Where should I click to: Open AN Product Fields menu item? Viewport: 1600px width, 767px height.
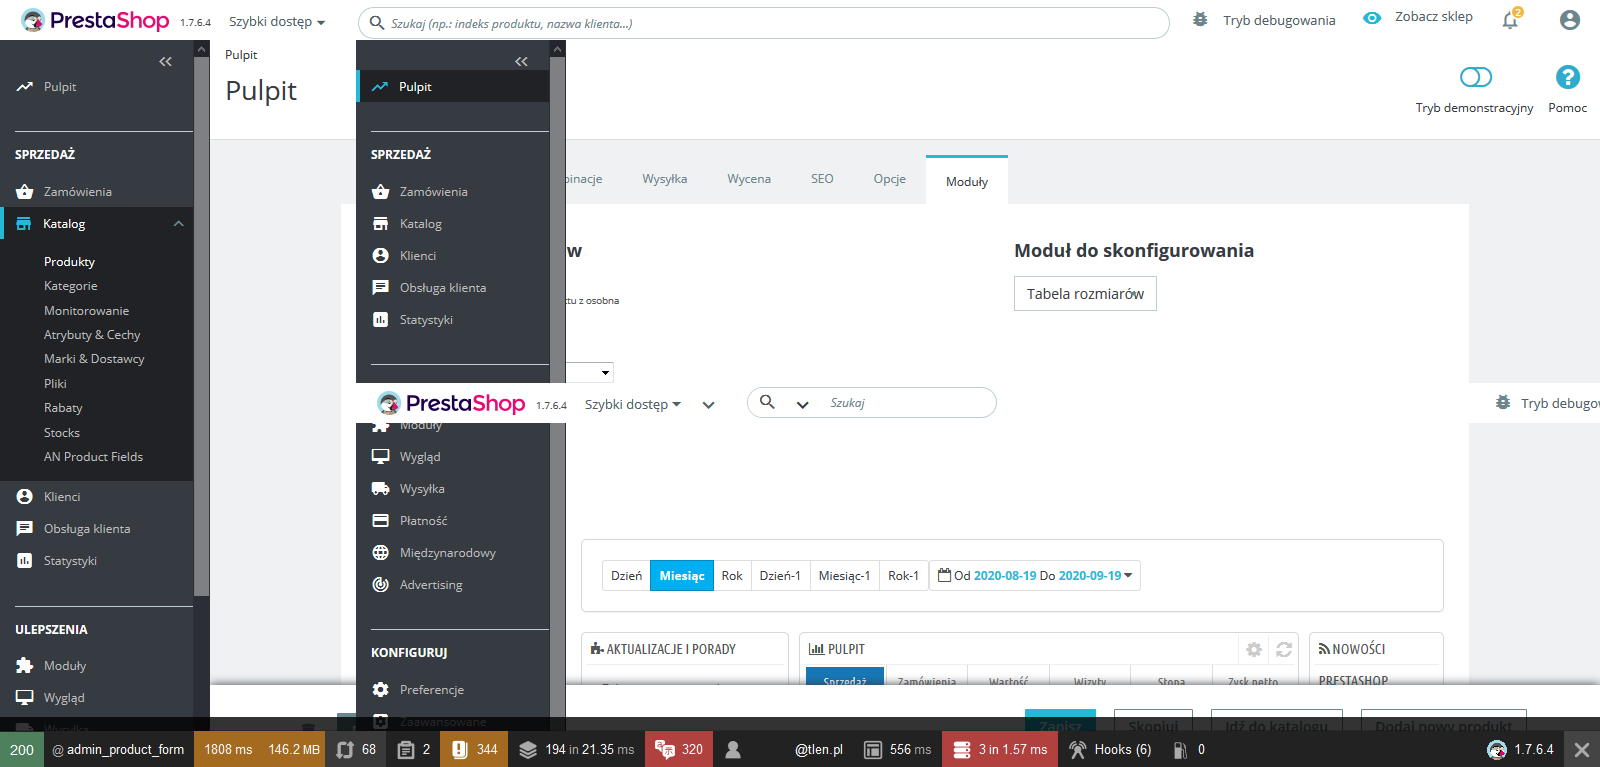(x=93, y=457)
